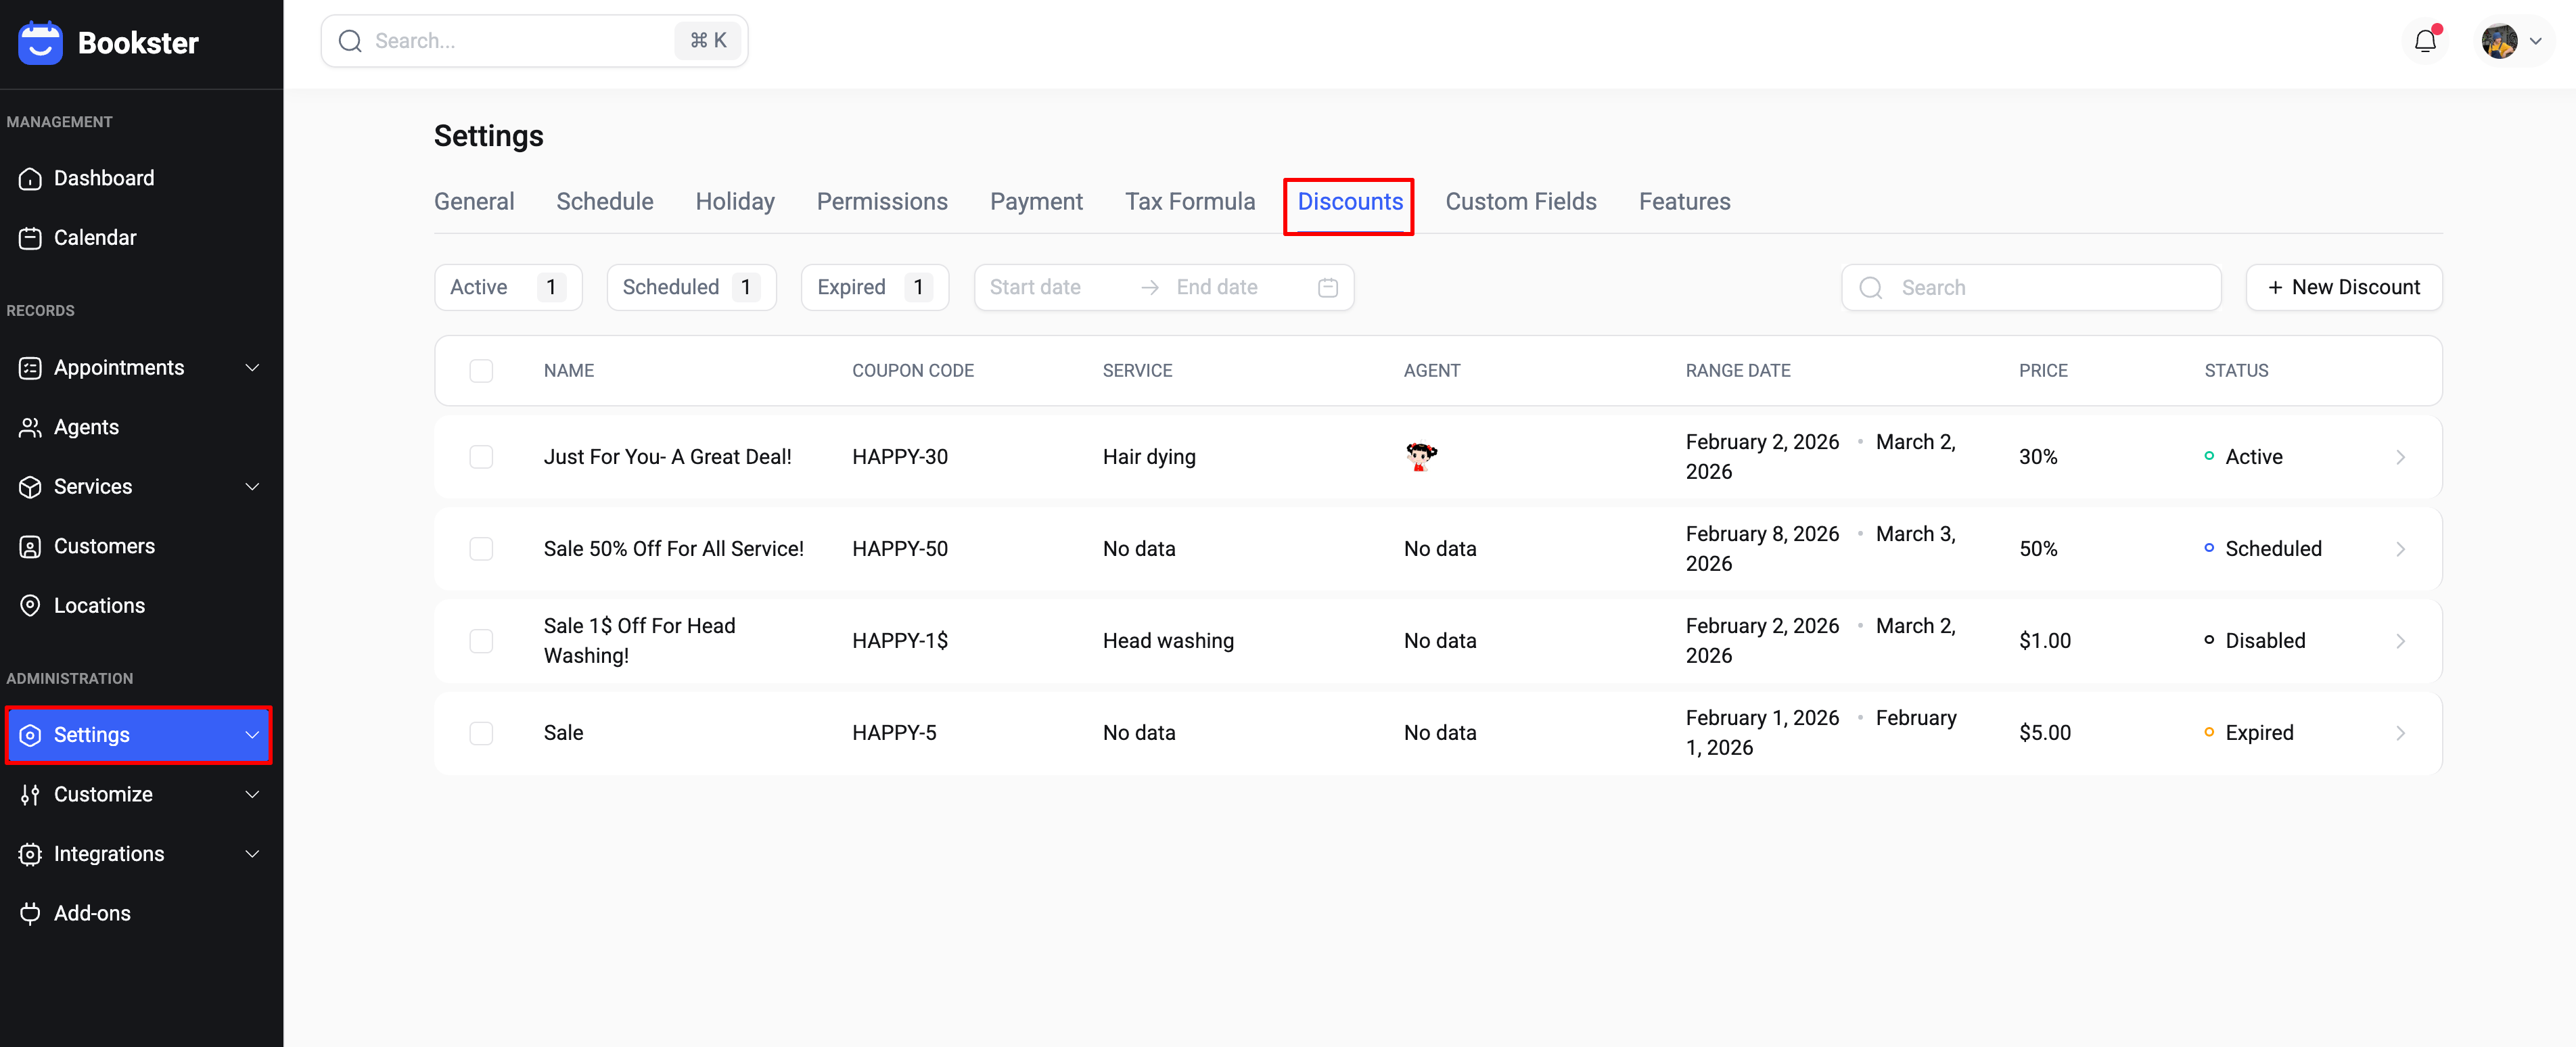Click the Customers sidebar icon

(30, 547)
